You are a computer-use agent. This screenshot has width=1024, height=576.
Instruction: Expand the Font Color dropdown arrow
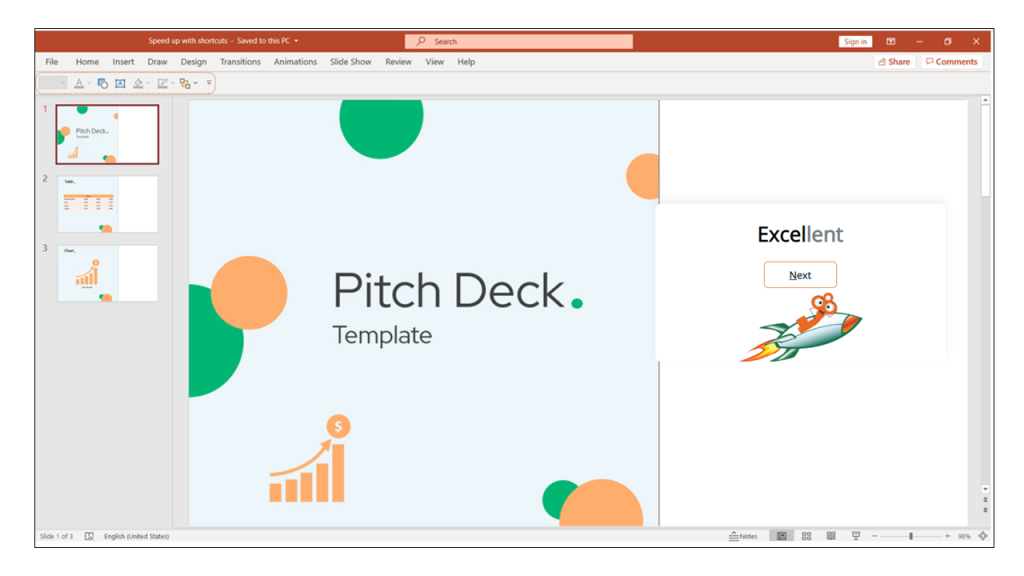click(90, 83)
